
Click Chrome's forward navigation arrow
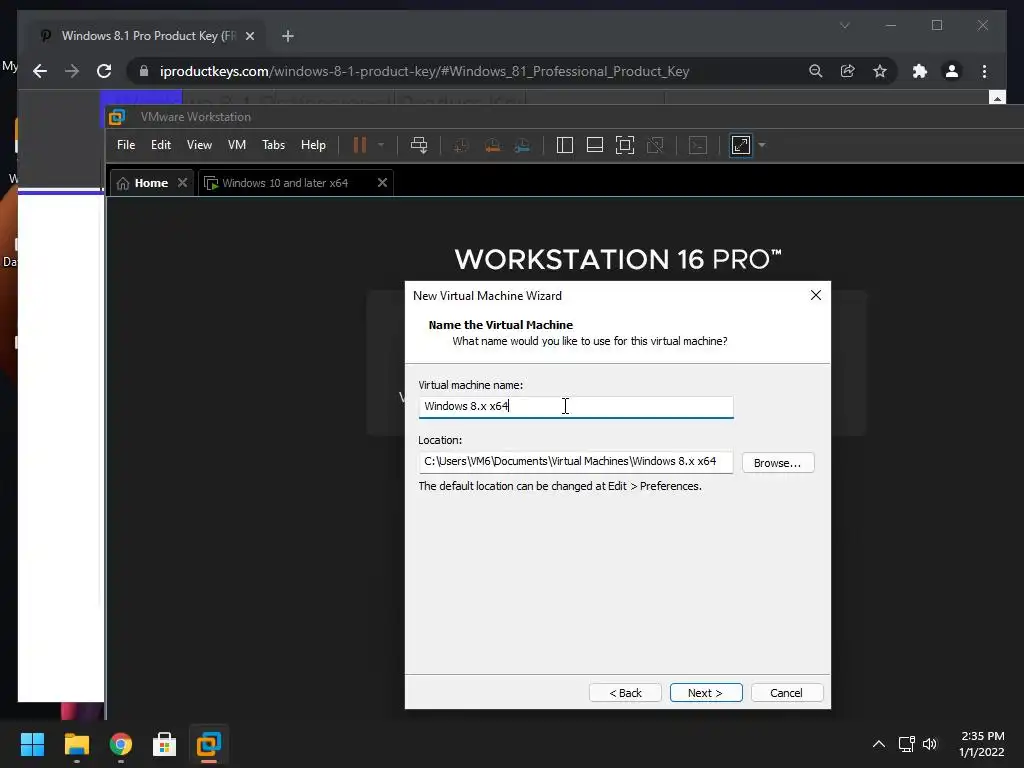click(72, 71)
